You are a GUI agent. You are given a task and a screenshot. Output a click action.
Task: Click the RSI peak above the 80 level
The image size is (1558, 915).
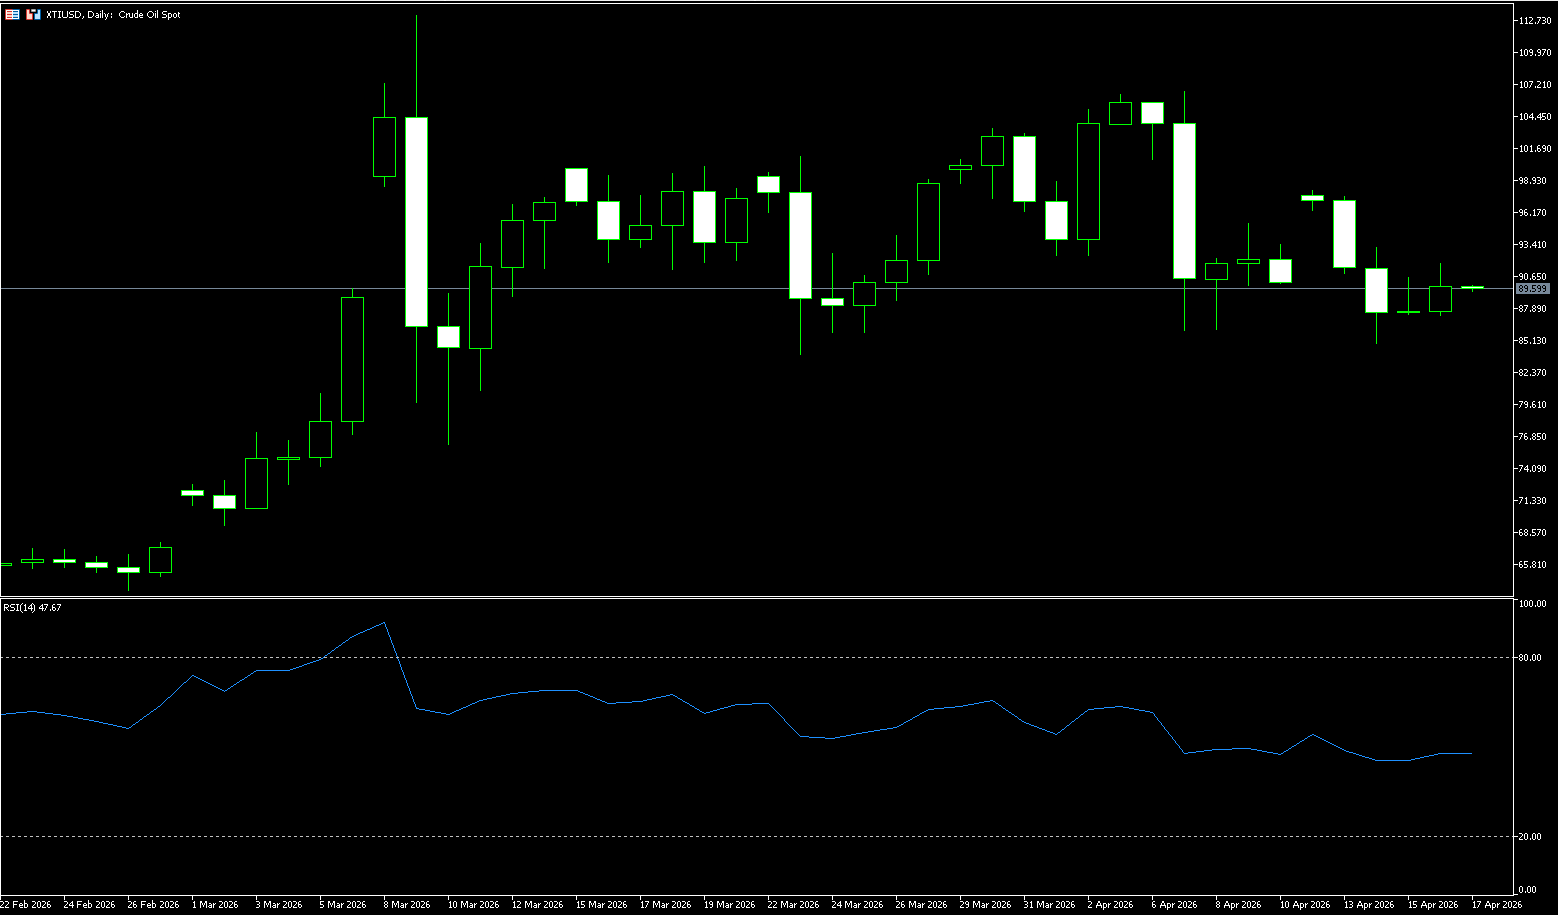click(385, 623)
